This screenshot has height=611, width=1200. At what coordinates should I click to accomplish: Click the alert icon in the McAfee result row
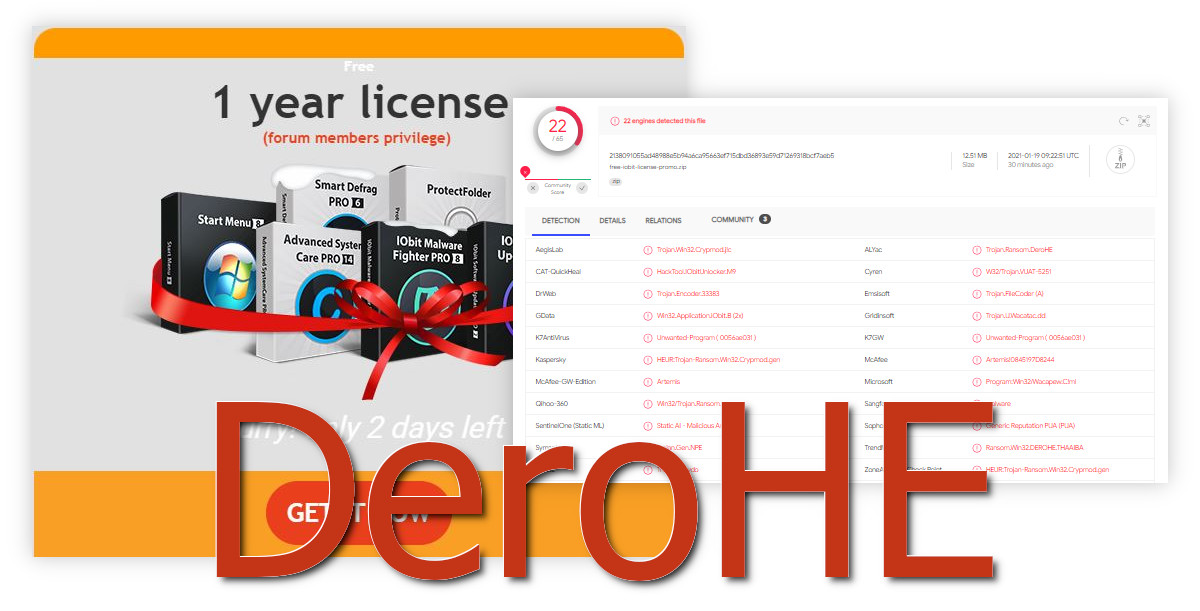[977, 359]
